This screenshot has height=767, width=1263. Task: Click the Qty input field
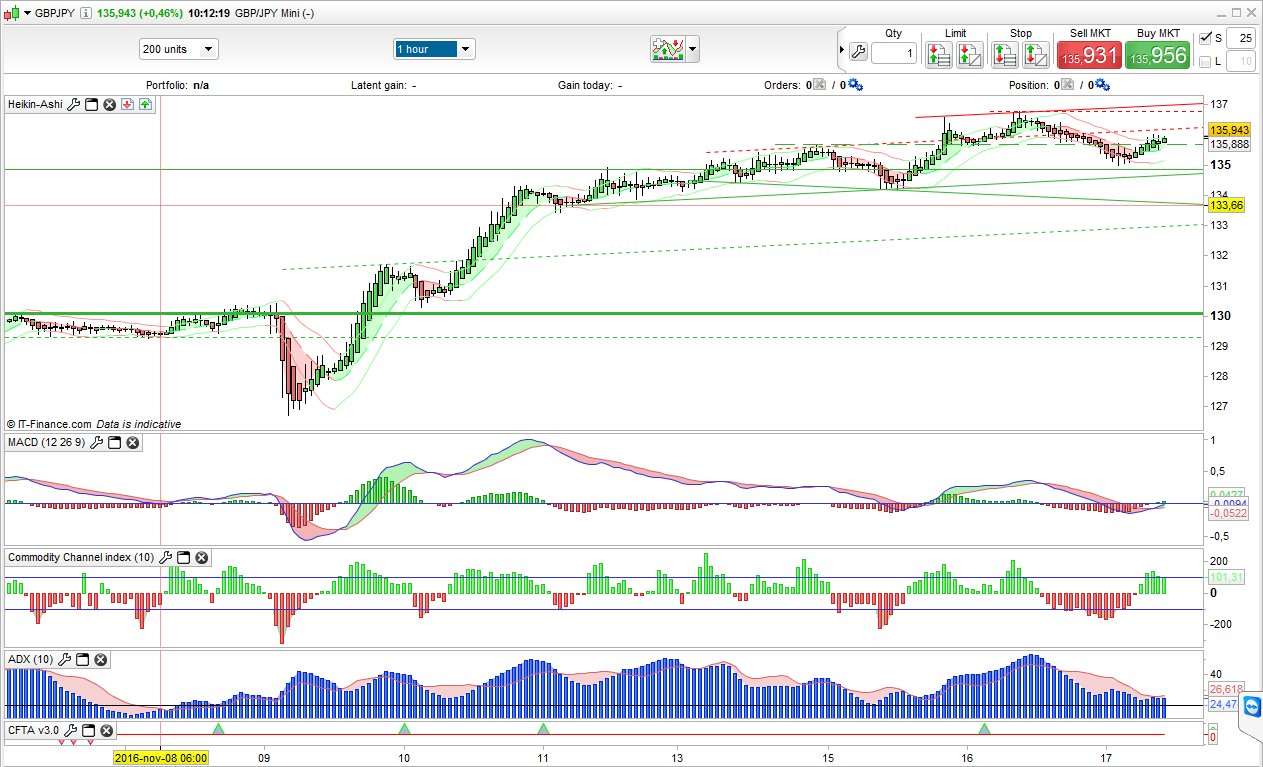(893, 53)
